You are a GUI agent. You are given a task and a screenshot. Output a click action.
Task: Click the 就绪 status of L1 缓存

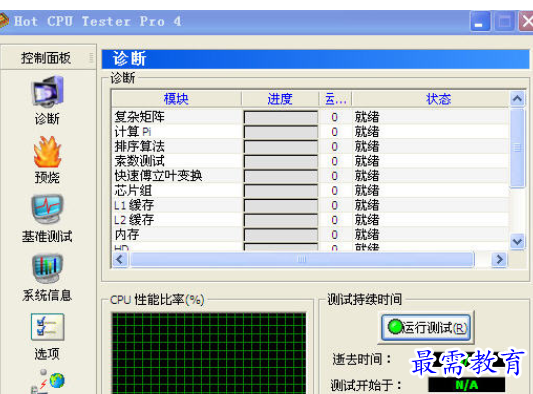(x=367, y=205)
